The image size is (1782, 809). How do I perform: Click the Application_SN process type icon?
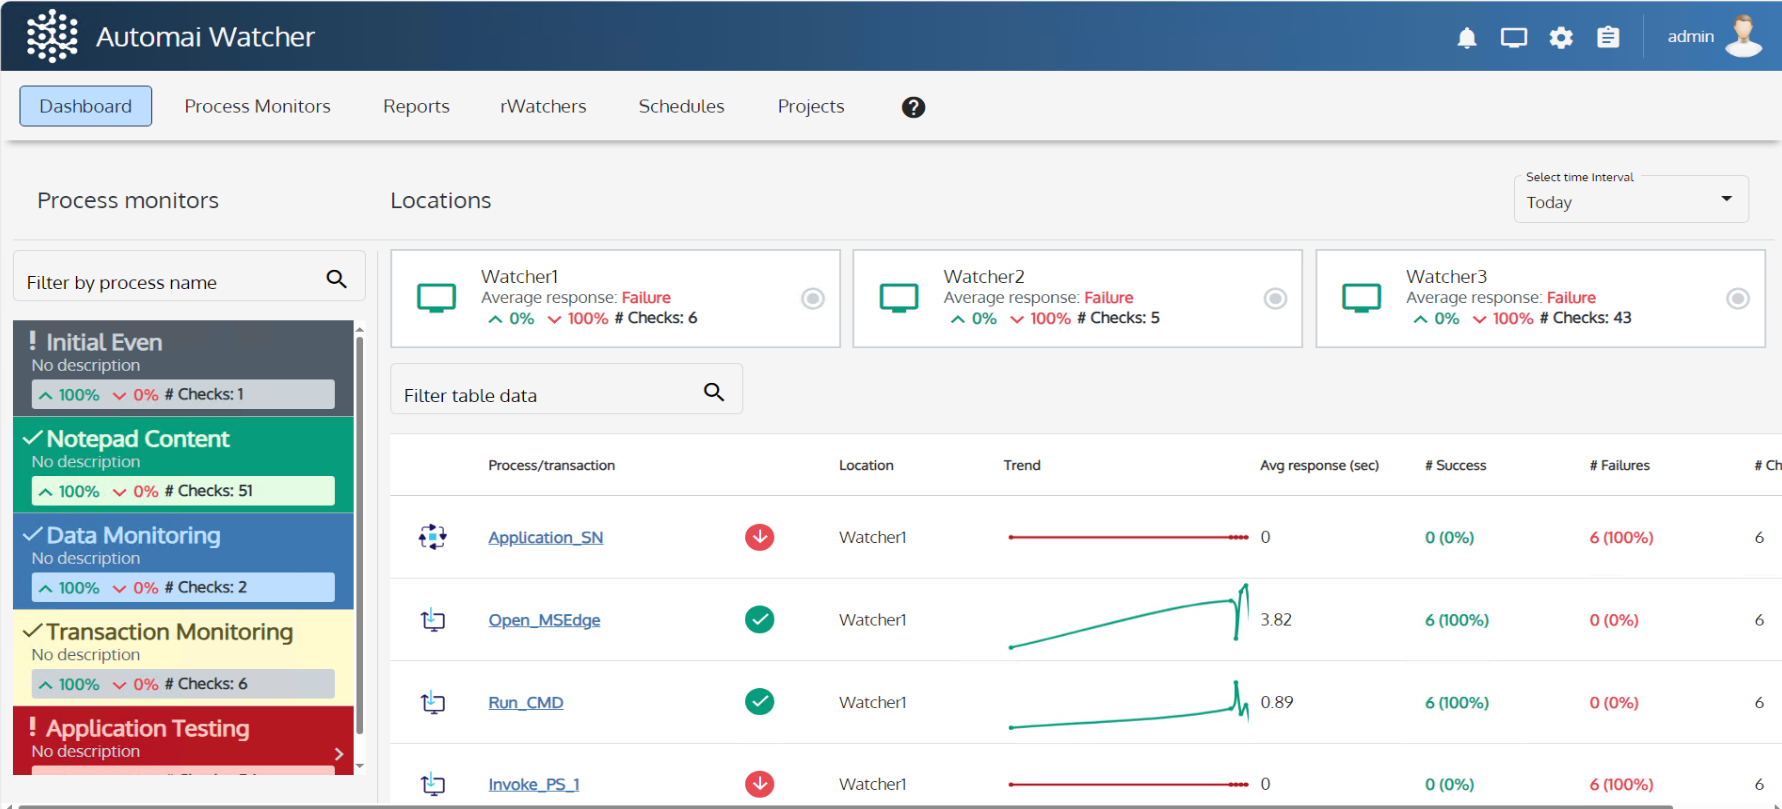[432, 537]
